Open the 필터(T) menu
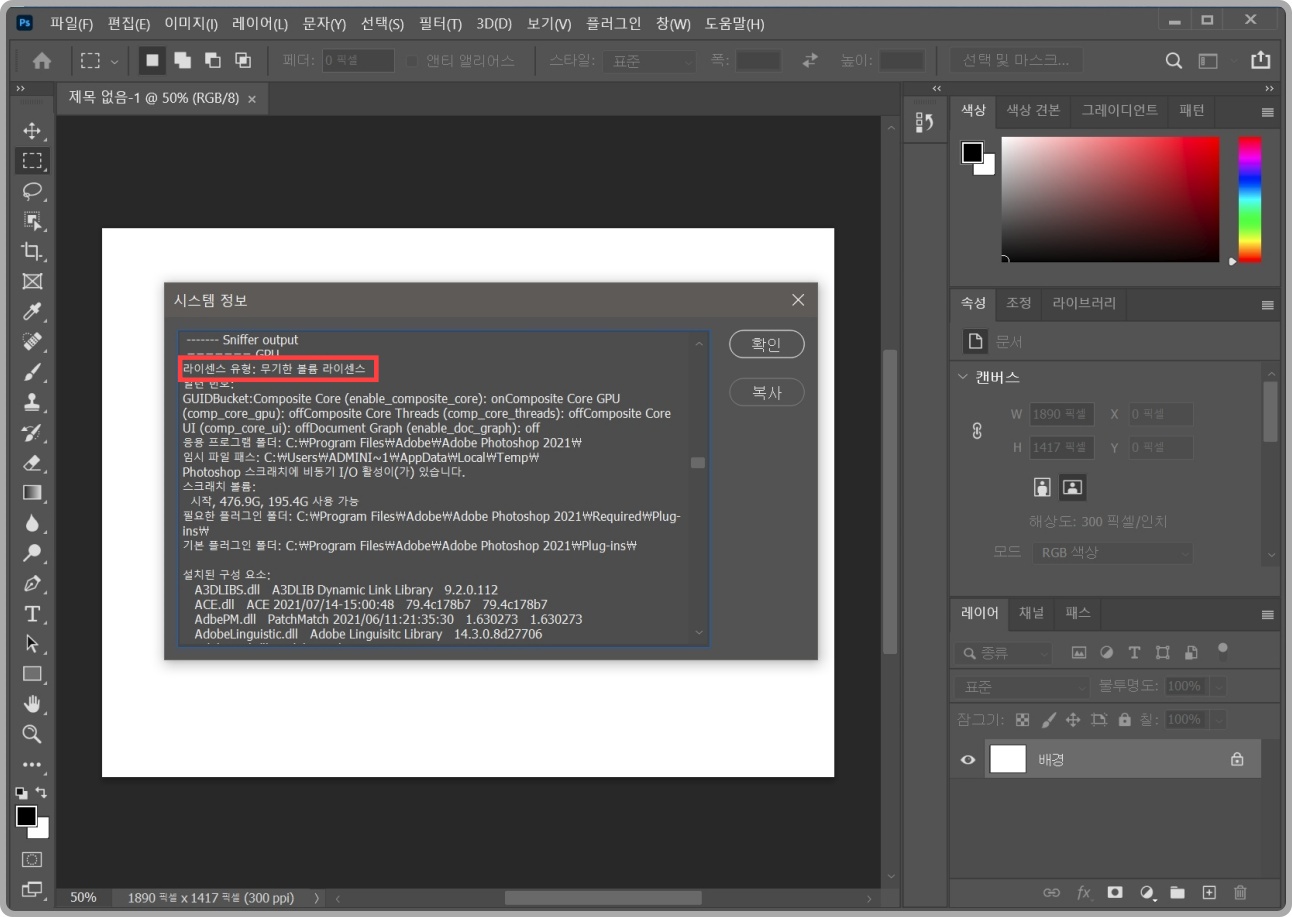 pyautogui.click(x=441, y=23)
